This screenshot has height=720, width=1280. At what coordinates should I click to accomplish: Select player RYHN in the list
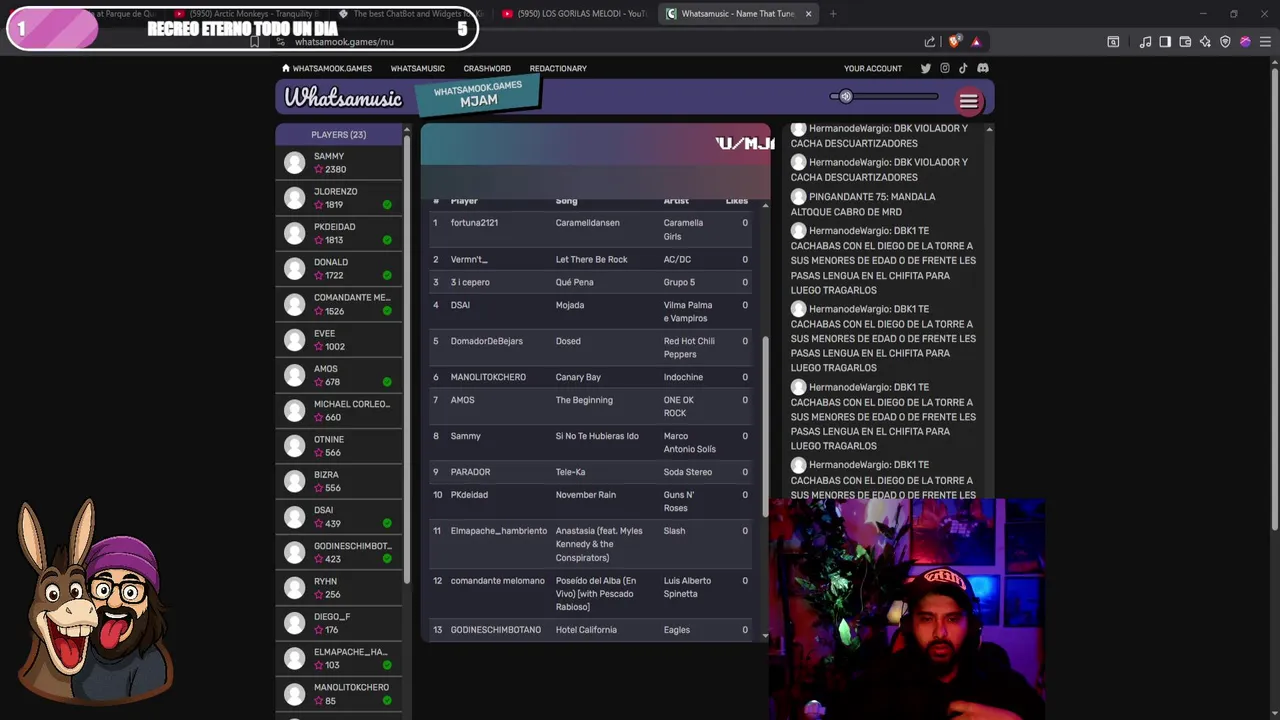click(x=340, y=587)
